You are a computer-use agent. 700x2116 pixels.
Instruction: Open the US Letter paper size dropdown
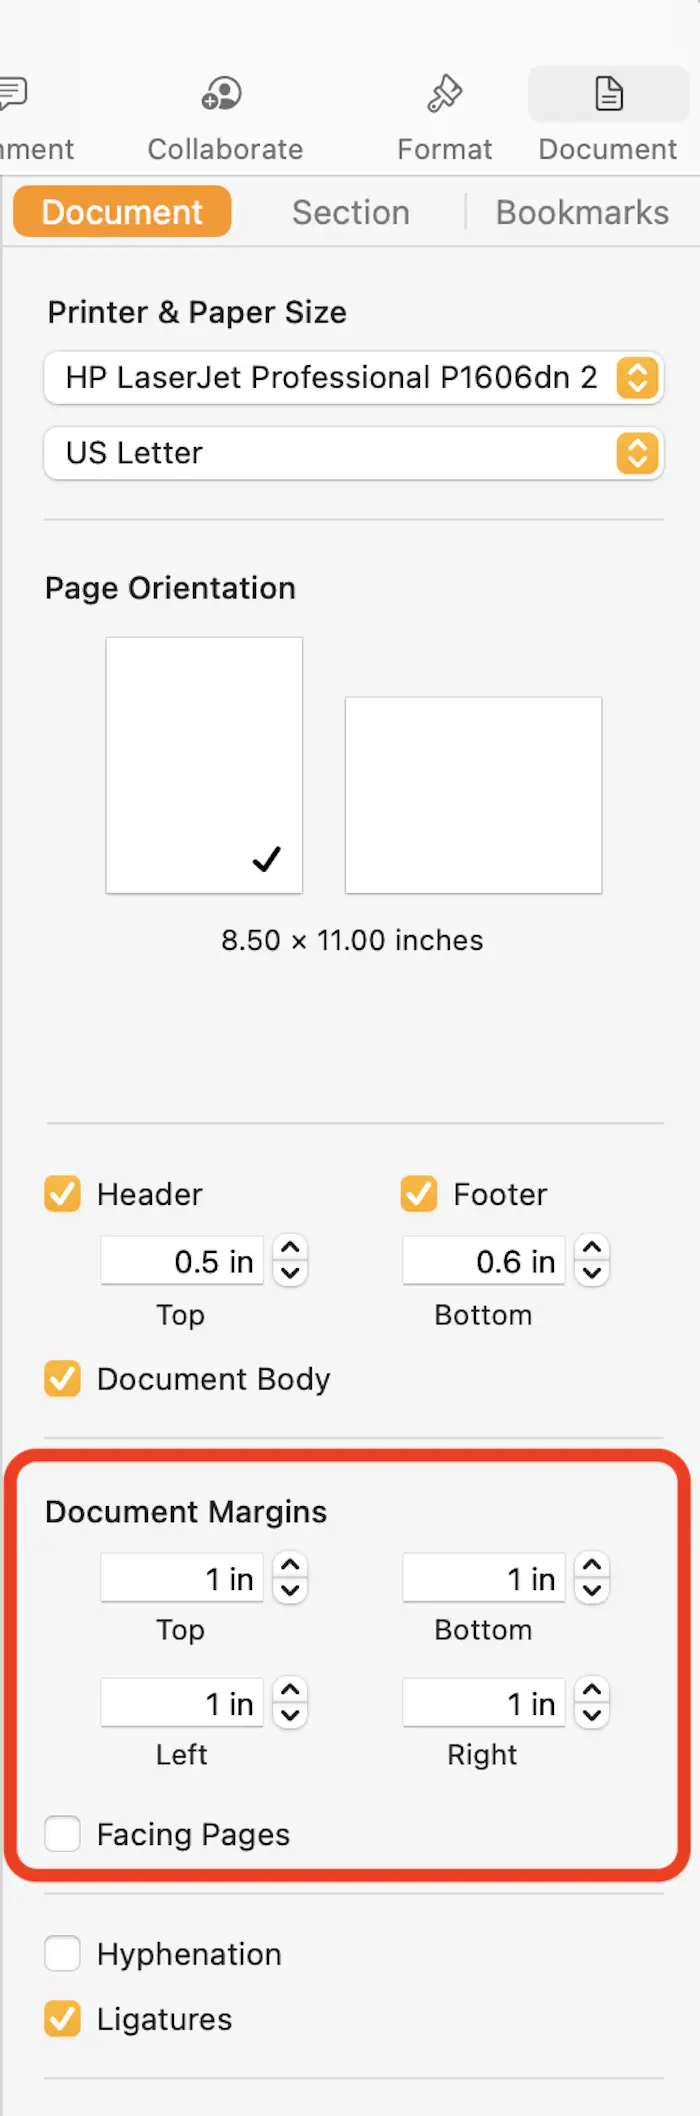pyautogui.click(x=353, y=454)
